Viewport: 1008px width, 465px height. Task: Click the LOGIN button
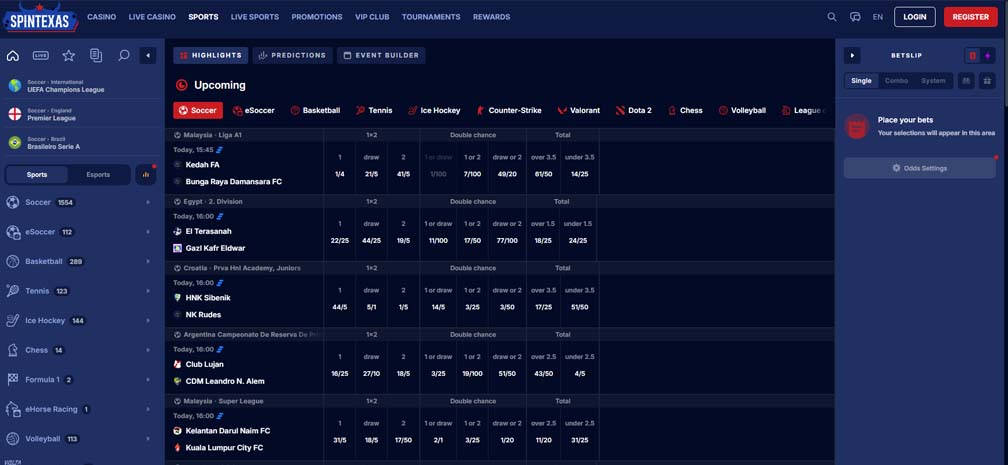coord(915,17)
